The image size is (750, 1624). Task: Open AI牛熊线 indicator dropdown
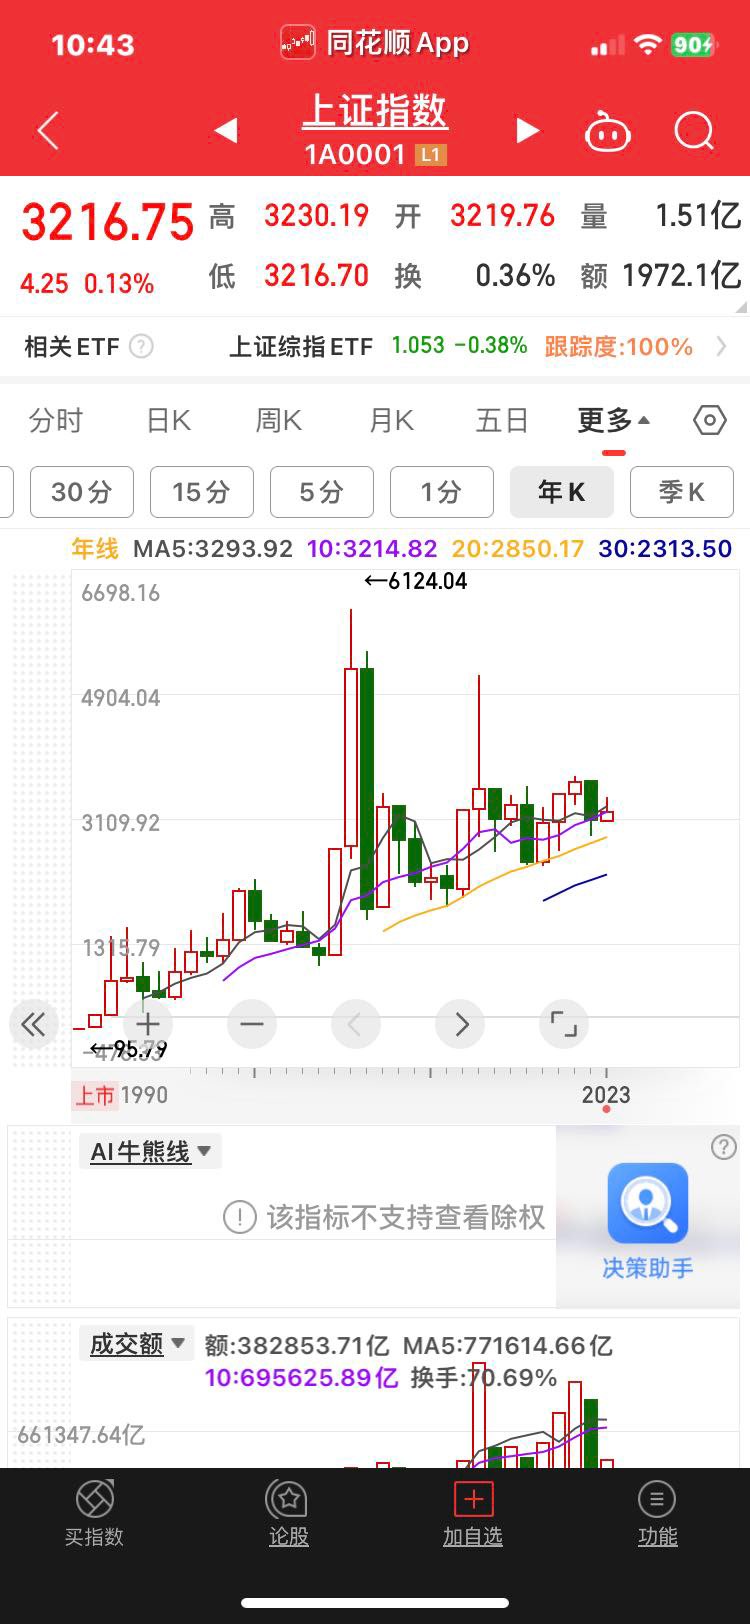[150, 1152]
